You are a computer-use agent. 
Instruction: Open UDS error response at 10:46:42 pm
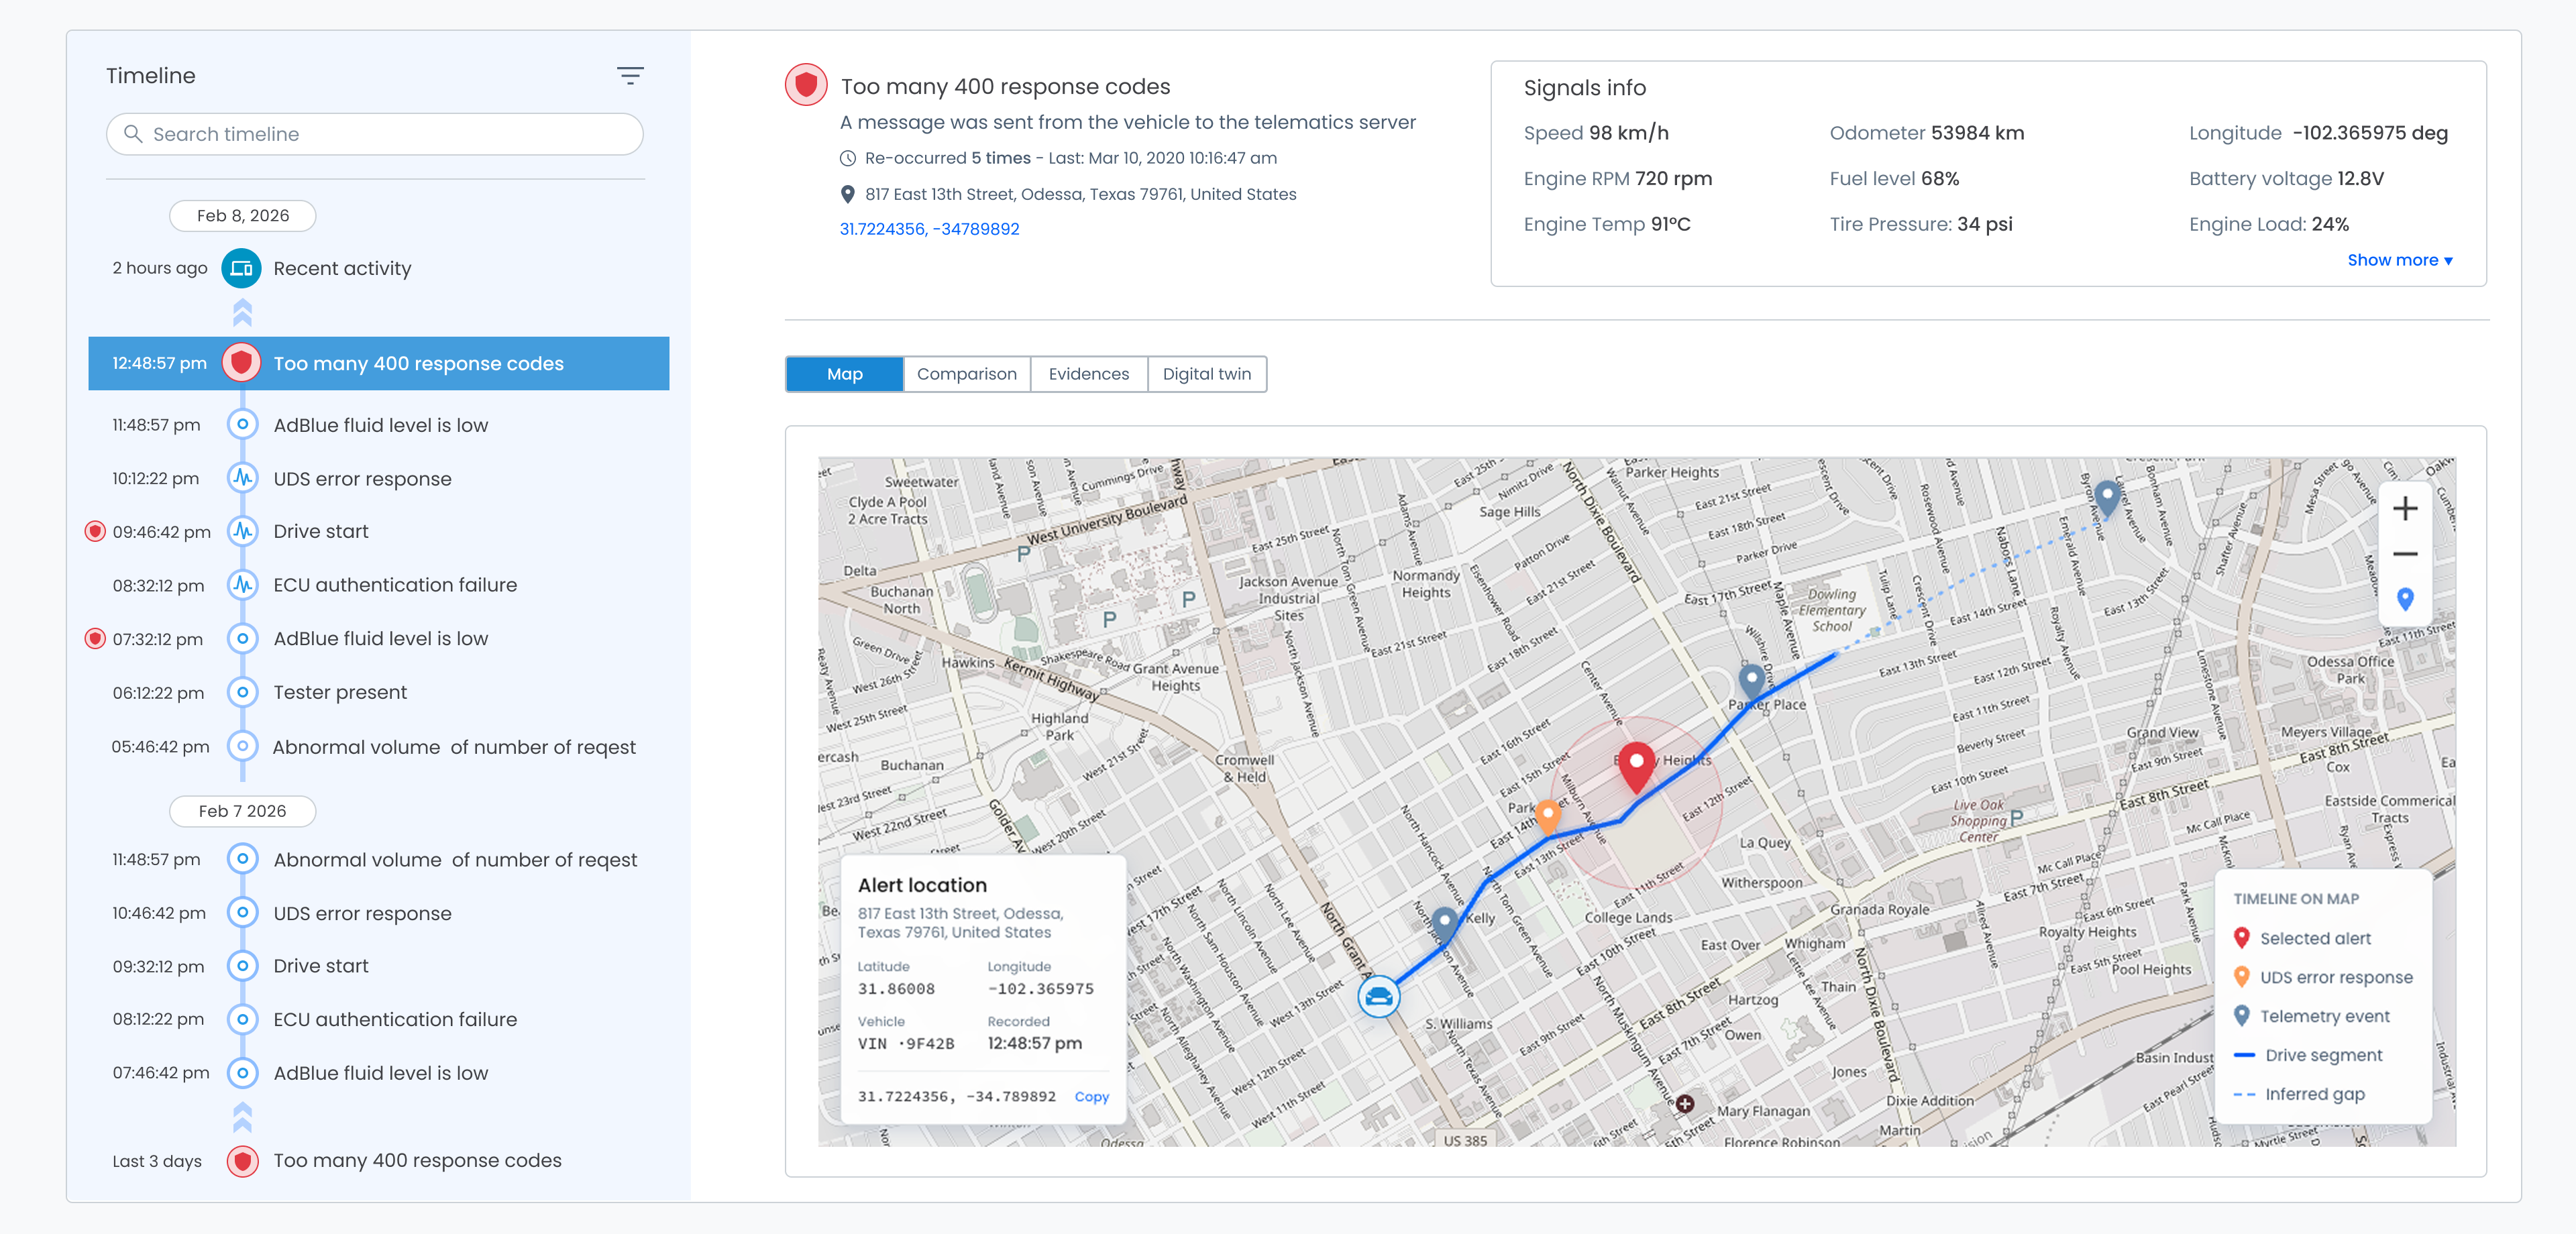coord(378,914)
